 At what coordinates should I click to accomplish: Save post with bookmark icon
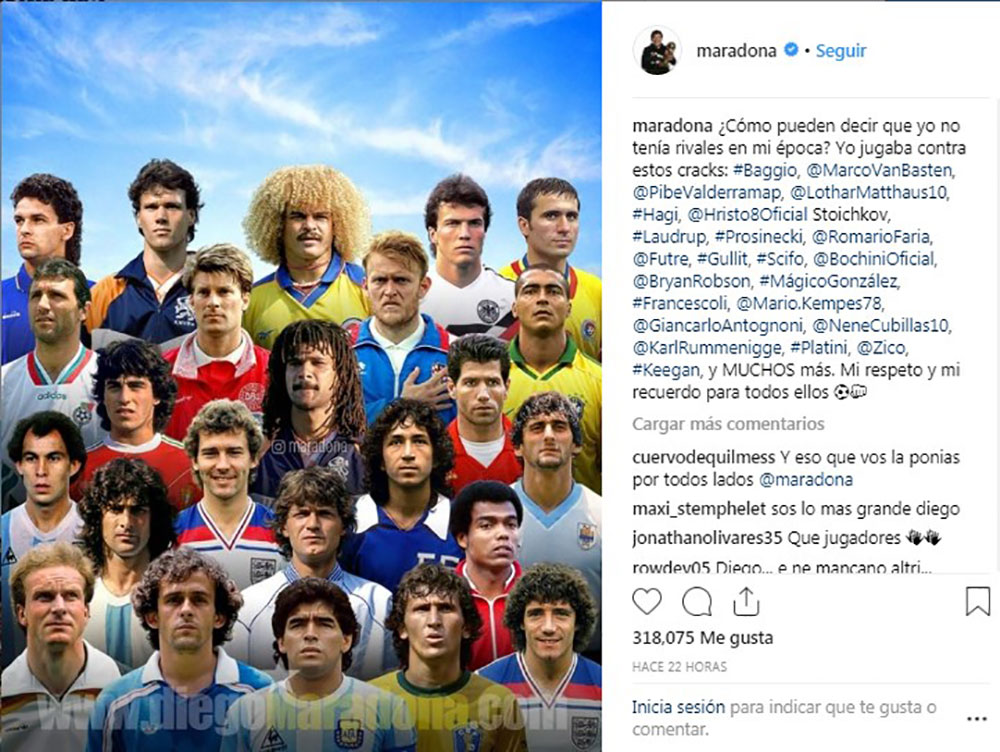pos(977,601)
